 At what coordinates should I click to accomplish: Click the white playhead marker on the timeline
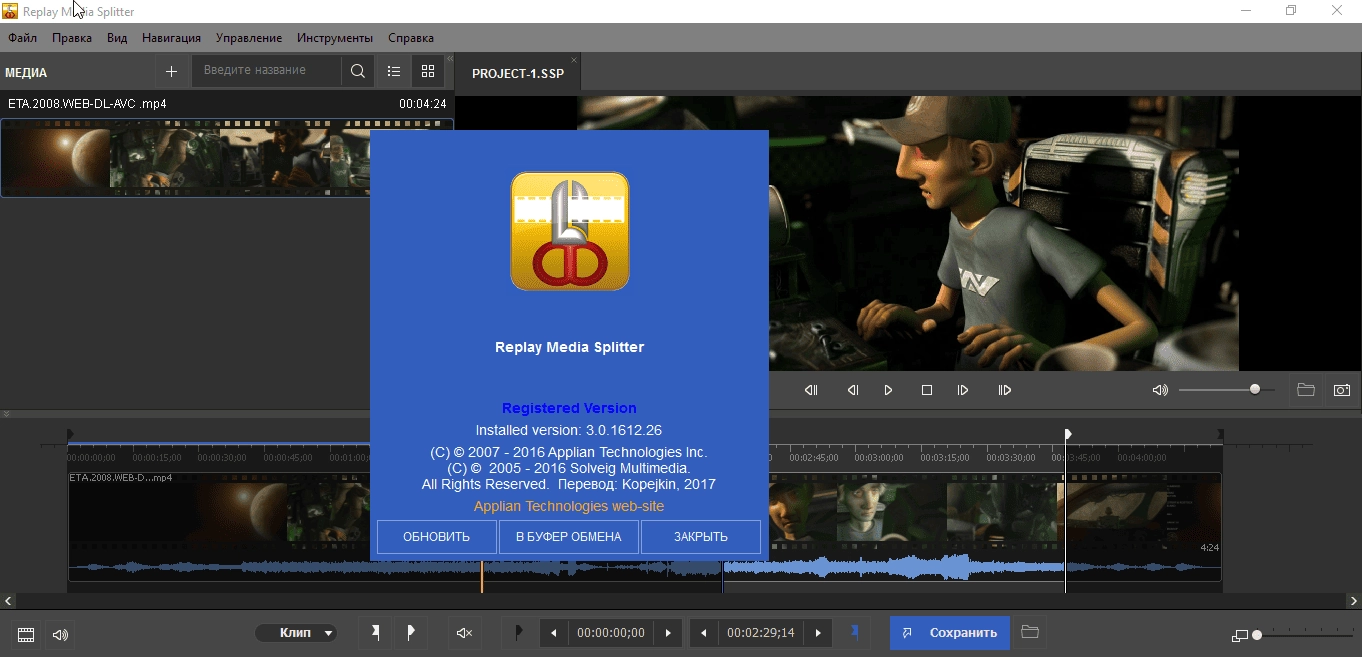[x=1067, y=434]
